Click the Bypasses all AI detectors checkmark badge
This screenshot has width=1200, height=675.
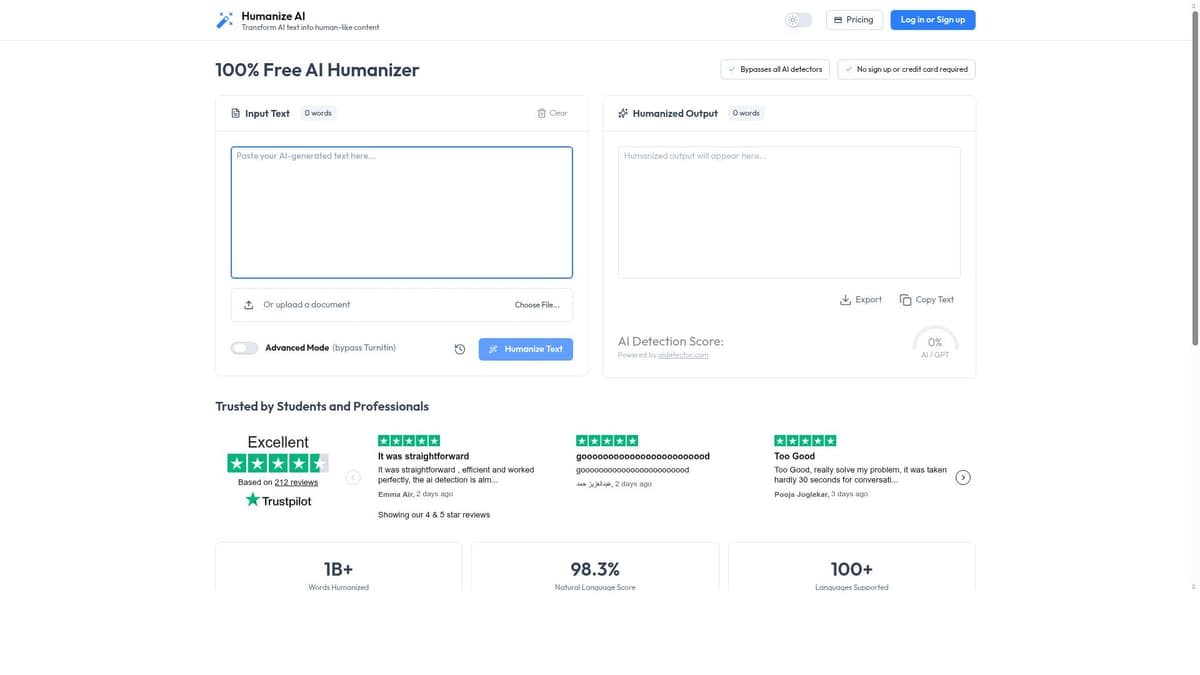tap(733, 69)
